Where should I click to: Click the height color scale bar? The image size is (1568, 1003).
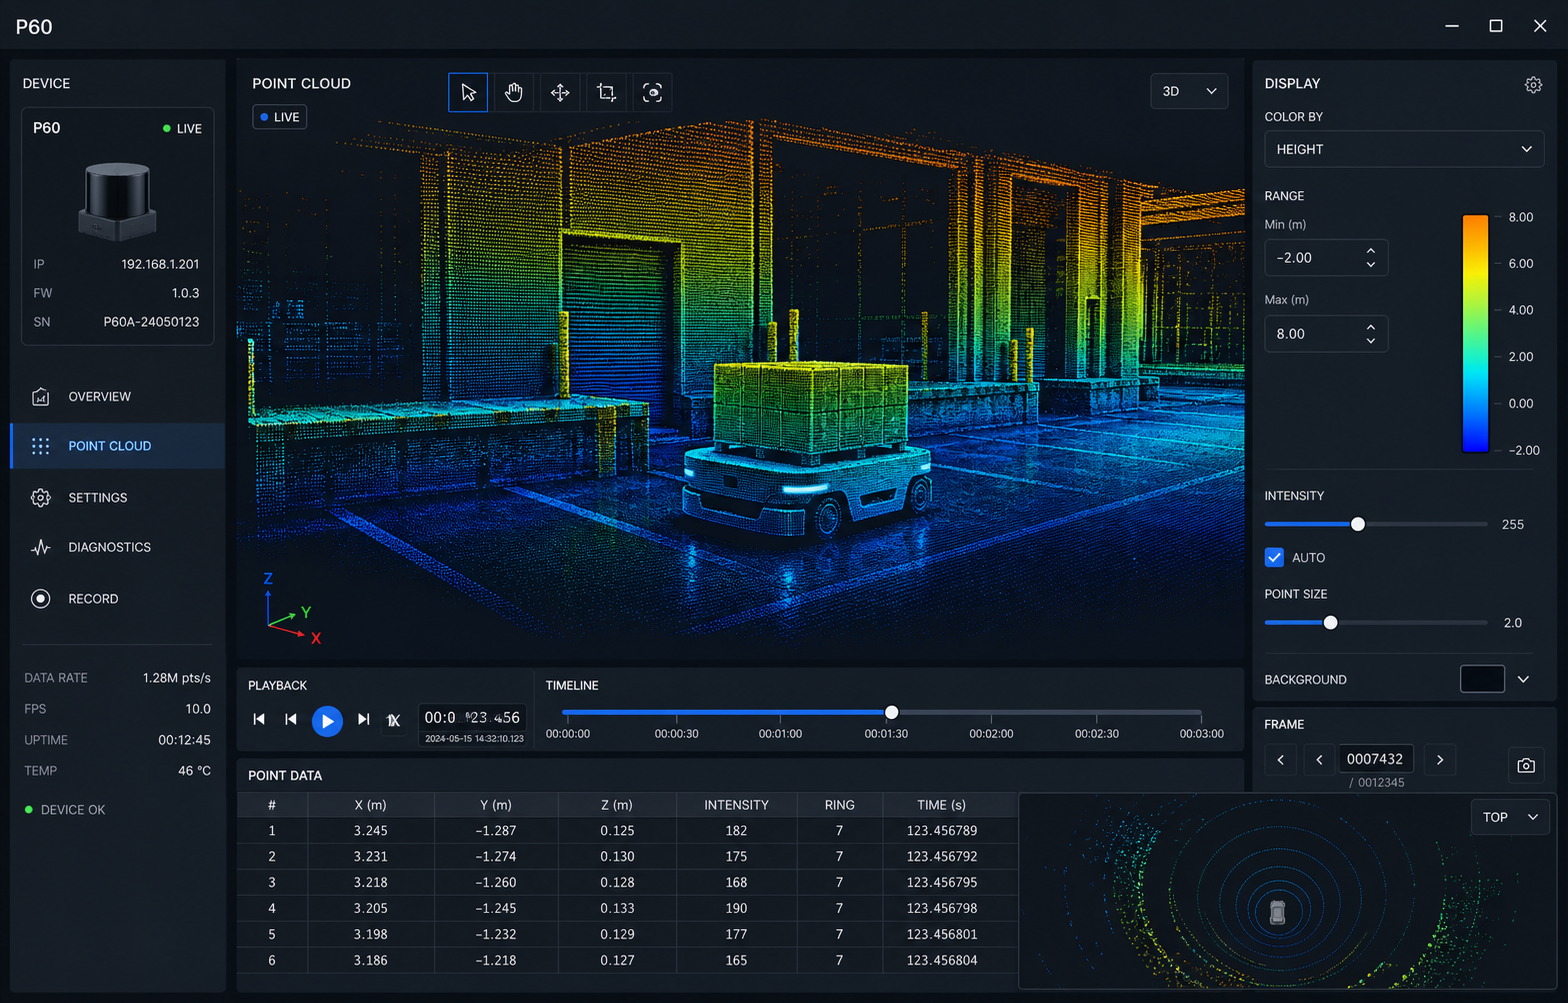click(x=1475, y=333)
